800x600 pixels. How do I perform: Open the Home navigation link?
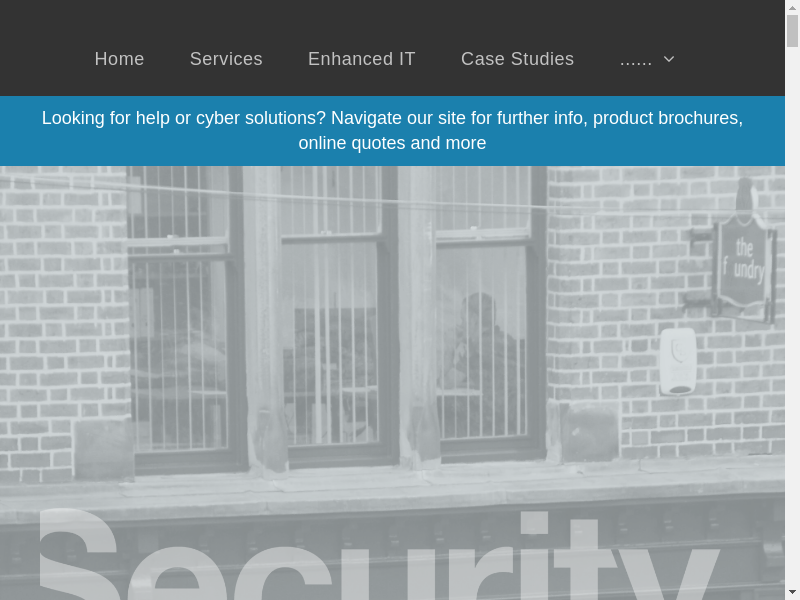119,59
